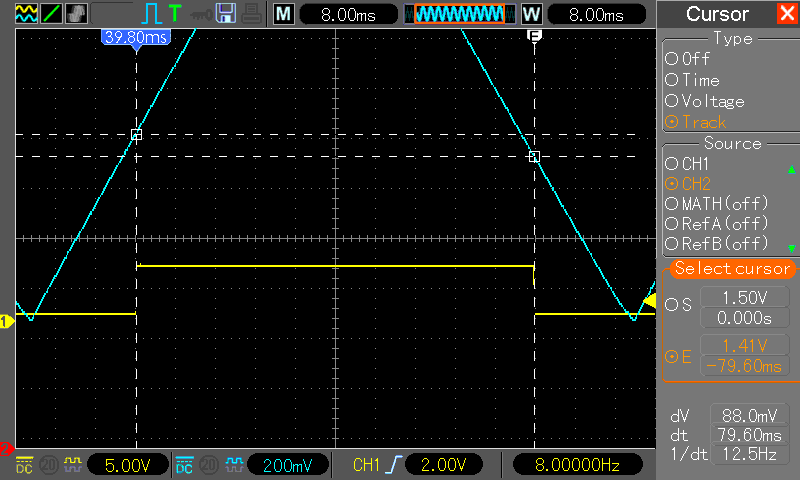Click the red channel 2 ground marker
Image resolution: width=800 pixels, height=480 pixels.
[6, 449]
